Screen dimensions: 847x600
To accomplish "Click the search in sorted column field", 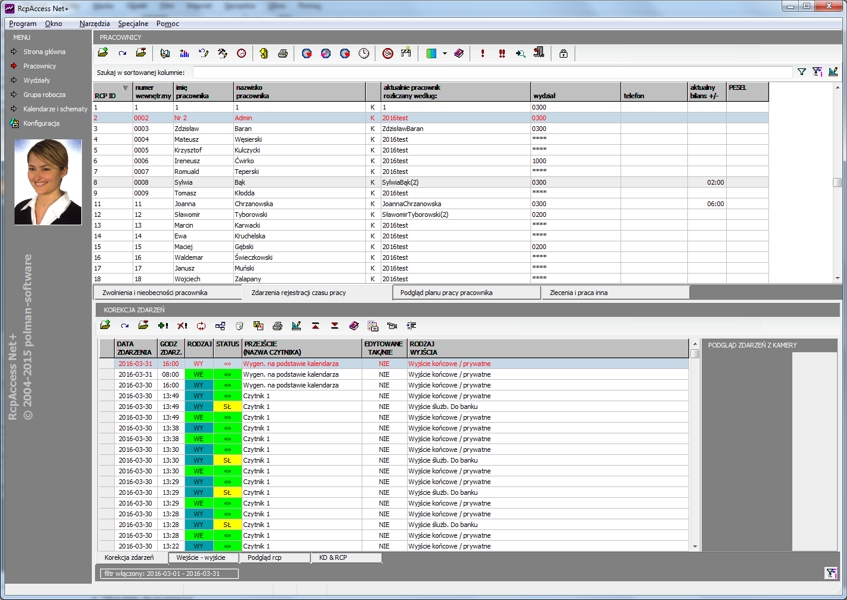I will tap(490, 72).
